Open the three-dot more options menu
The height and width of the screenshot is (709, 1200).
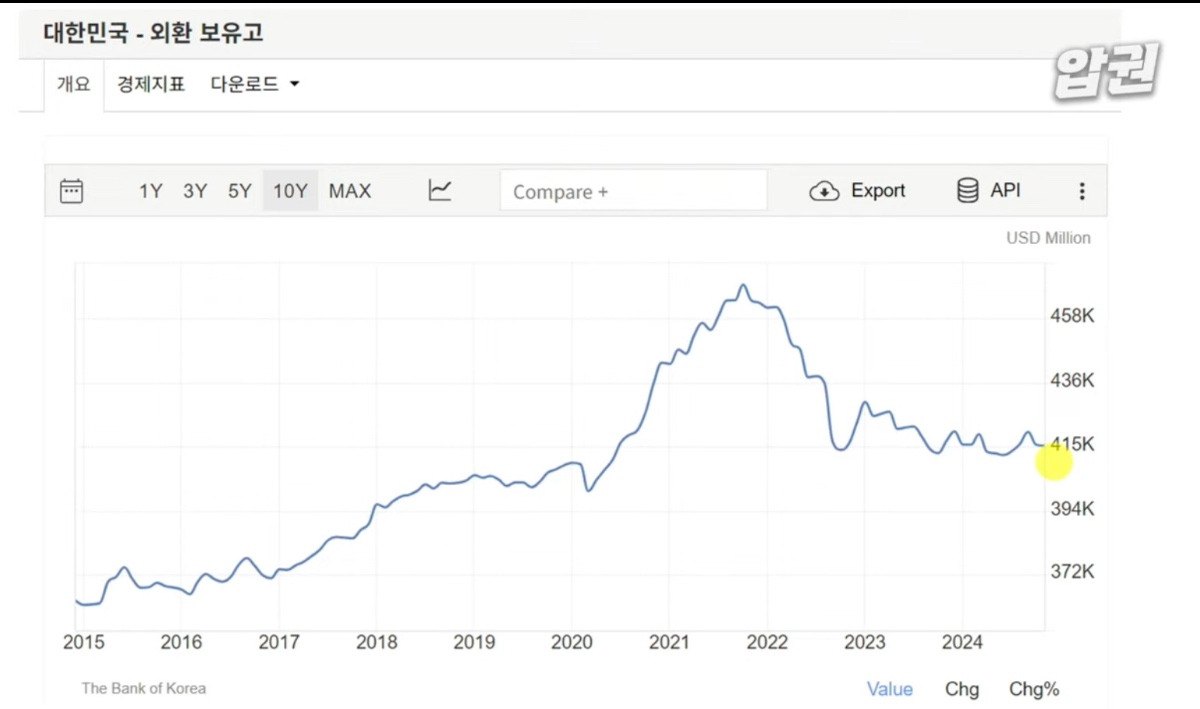(1081, 191)
